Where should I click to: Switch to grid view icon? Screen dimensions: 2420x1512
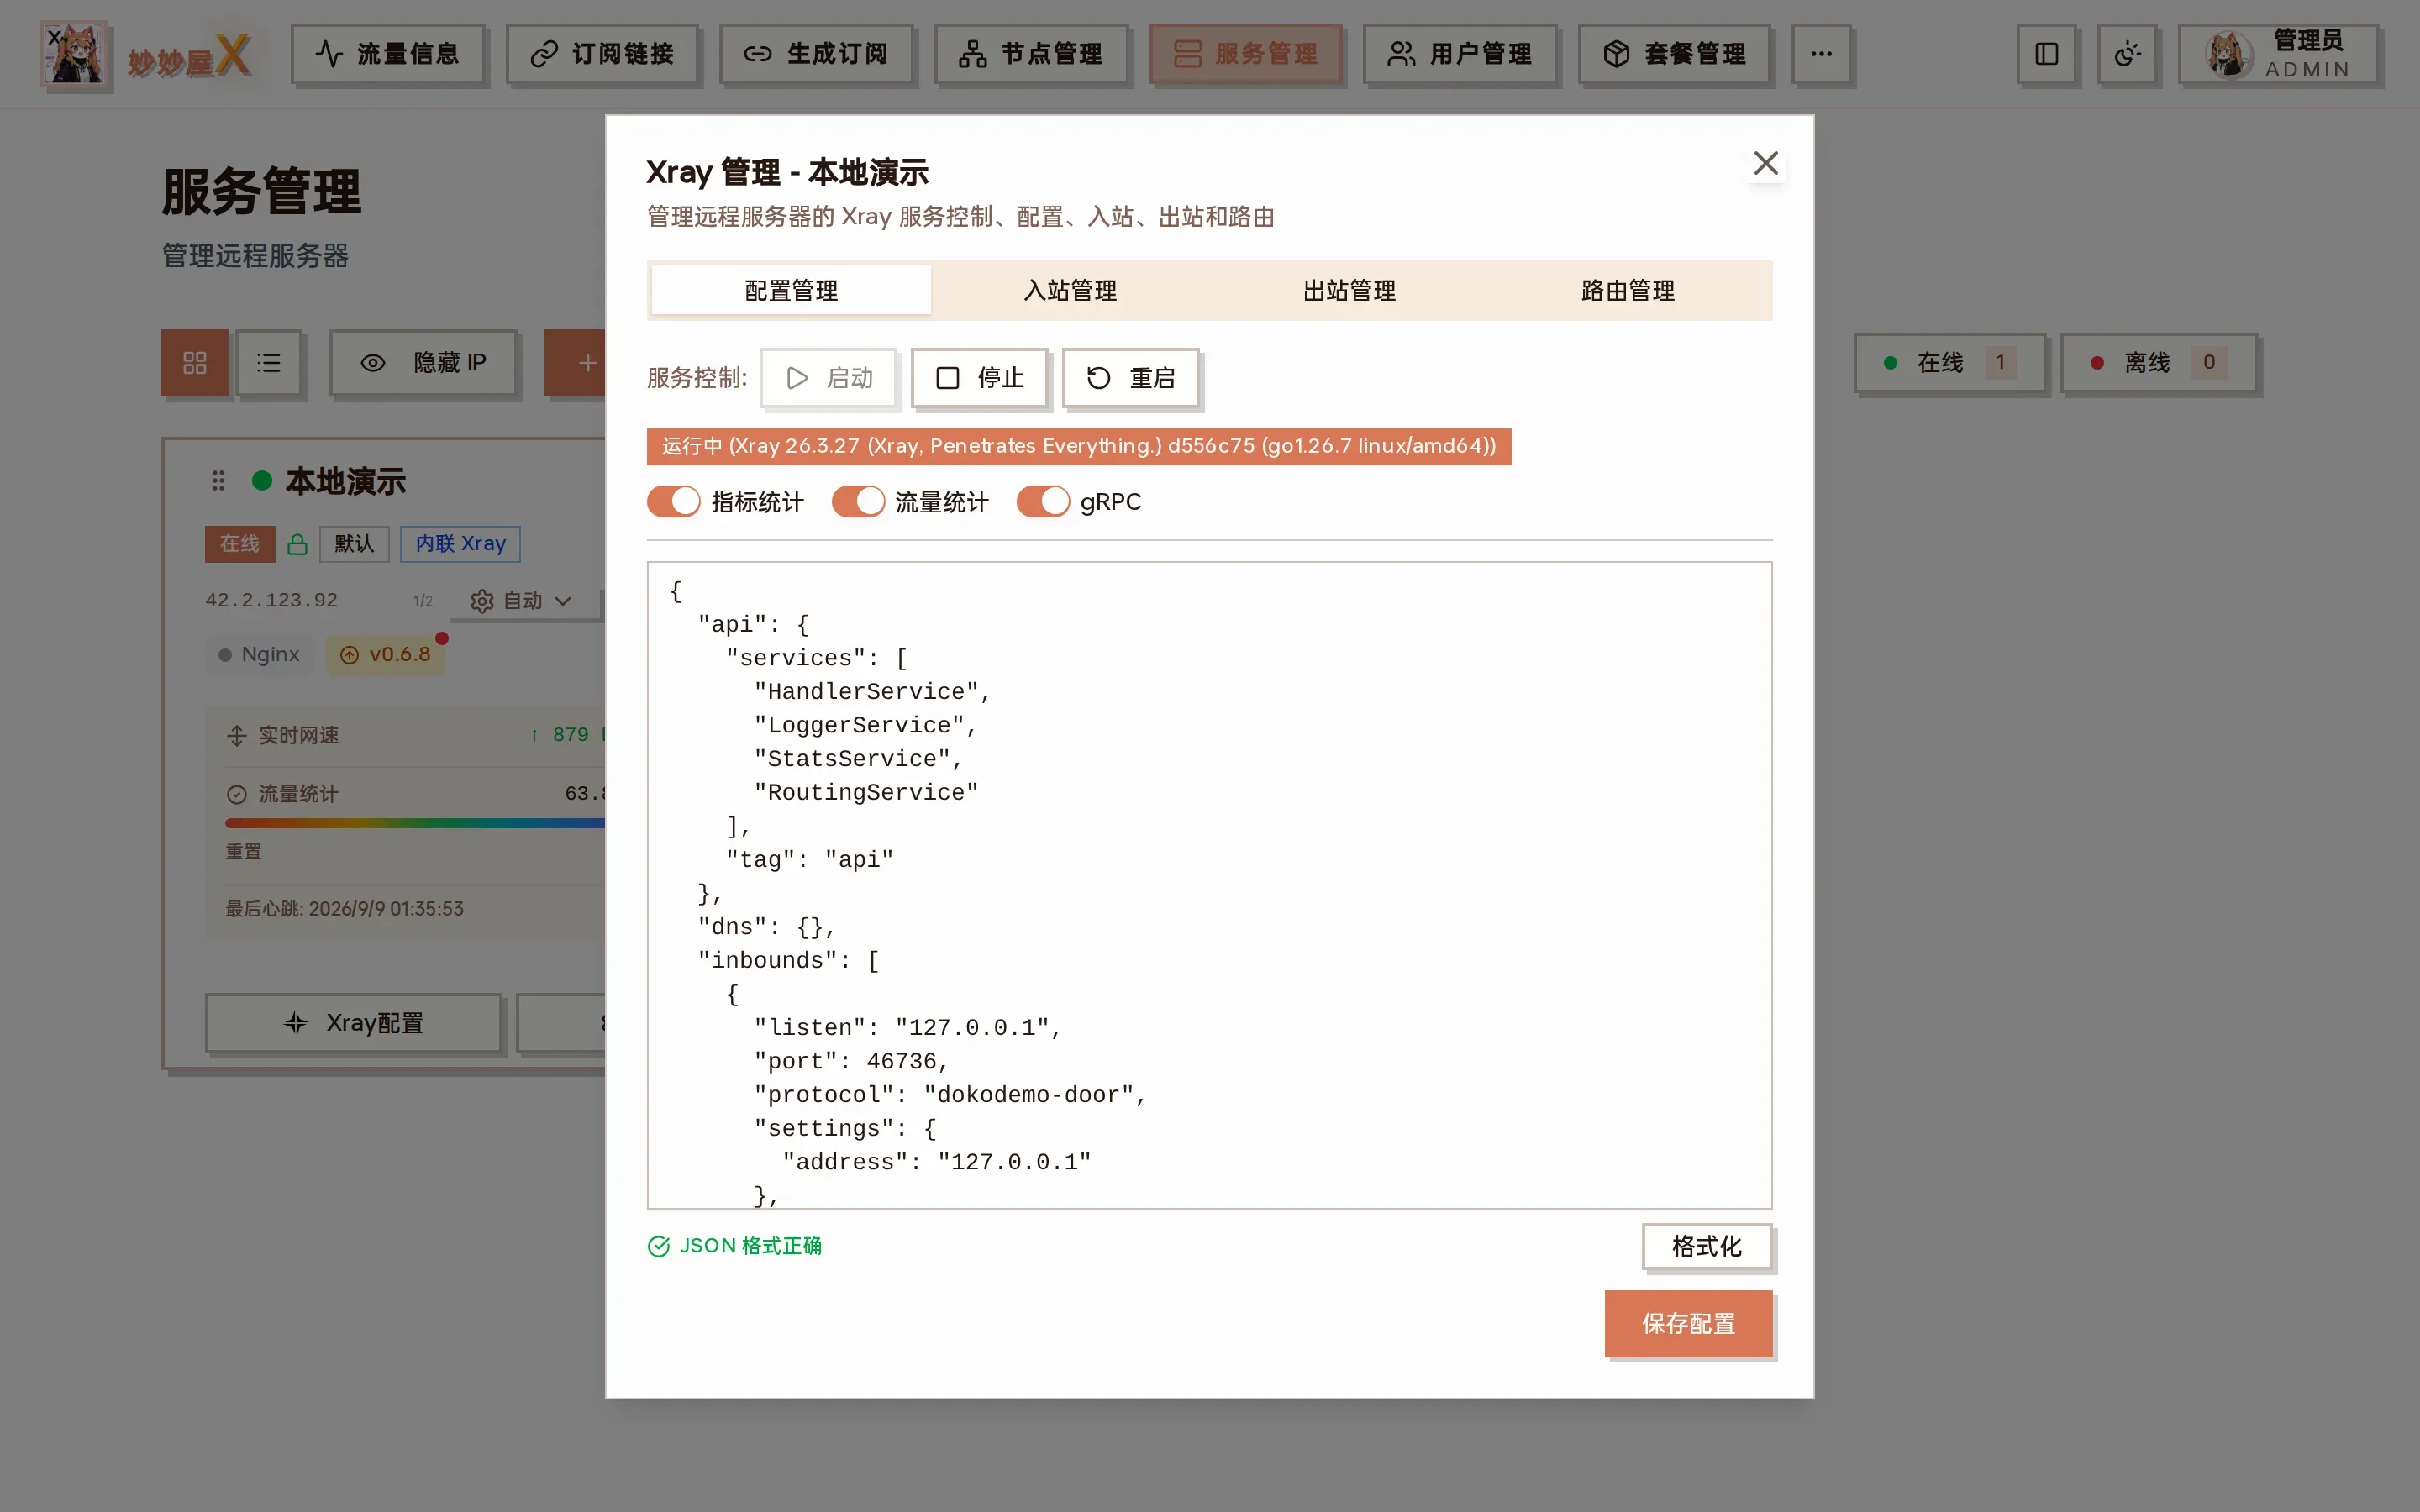coord(195,363)
